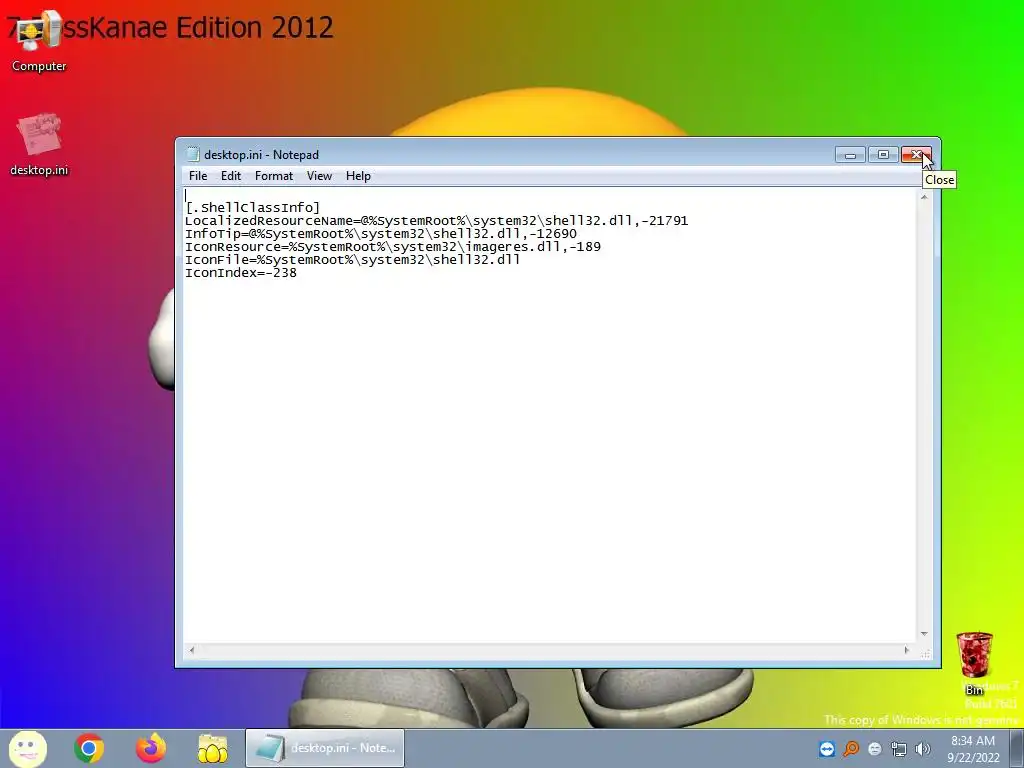1024x768 pixels.
Task: Click the Notepad title bar icon
Action: (x=193, y=155)
